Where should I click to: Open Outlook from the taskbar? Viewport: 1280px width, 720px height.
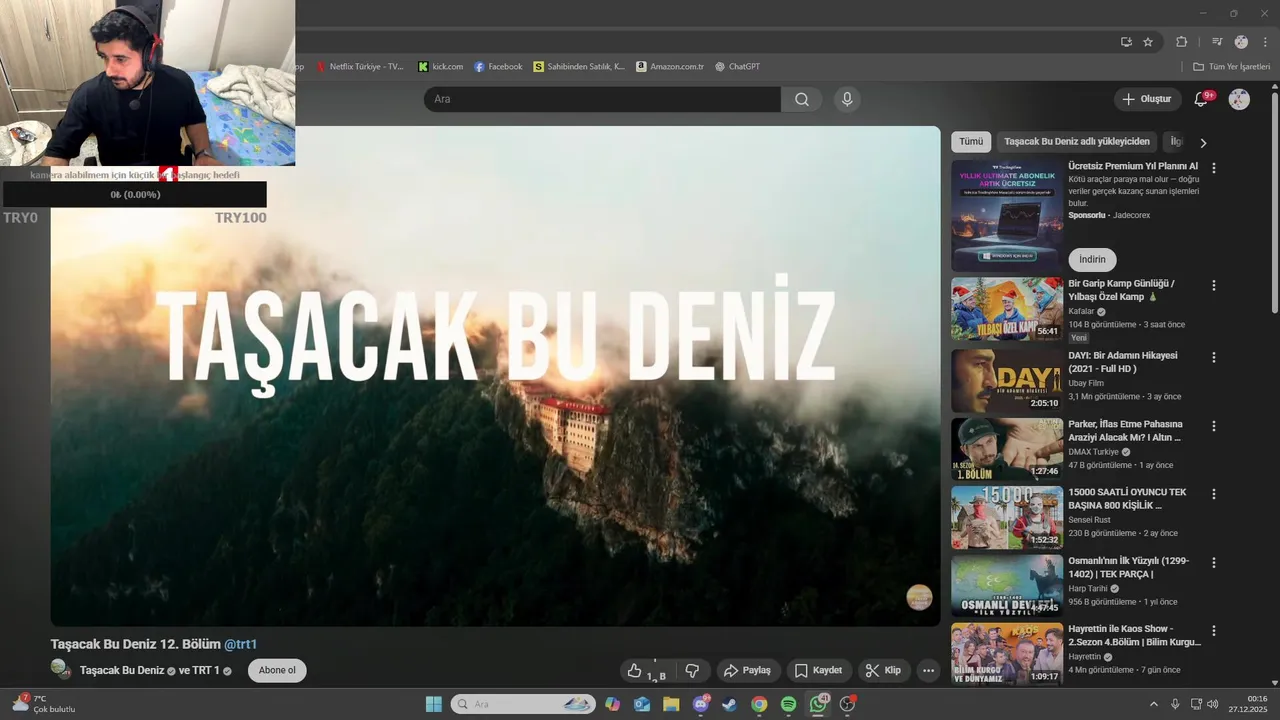[642, 704]
